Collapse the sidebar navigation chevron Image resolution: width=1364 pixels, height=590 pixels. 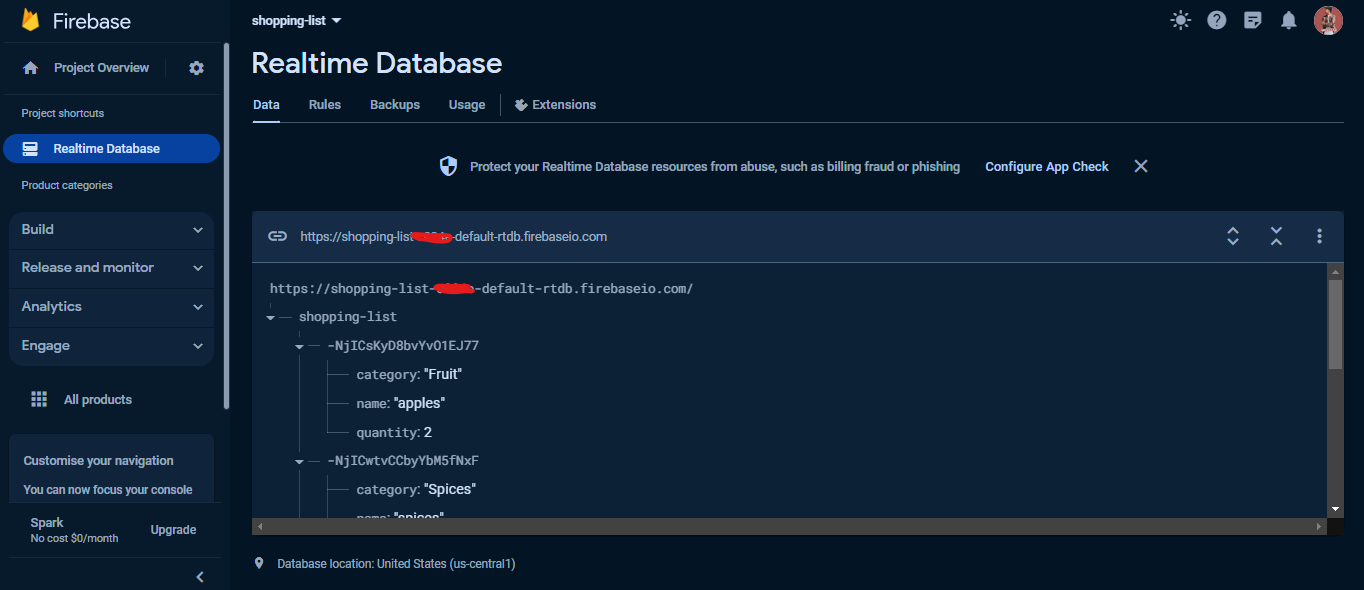200,577
